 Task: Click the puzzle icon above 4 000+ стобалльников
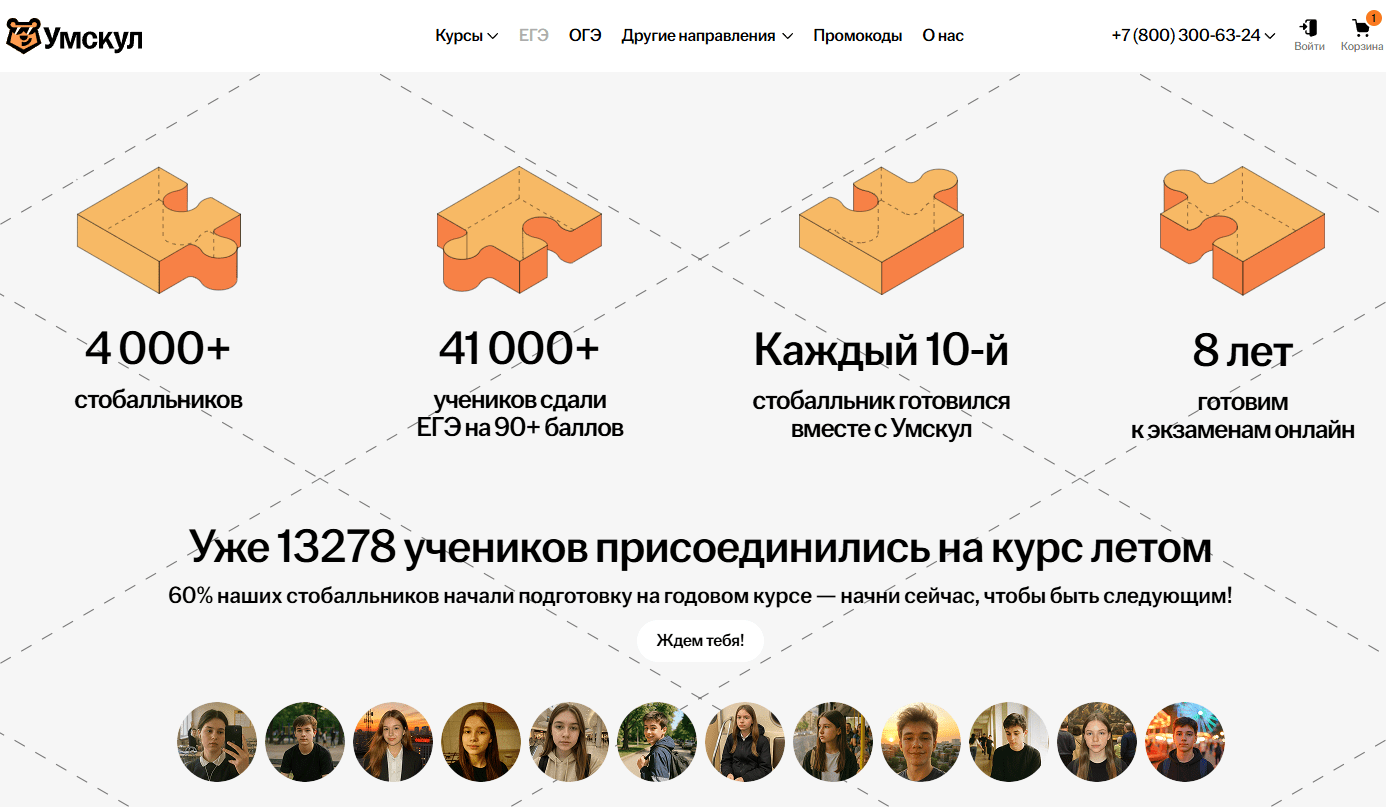pyautogui.click(x=157, y=228)
